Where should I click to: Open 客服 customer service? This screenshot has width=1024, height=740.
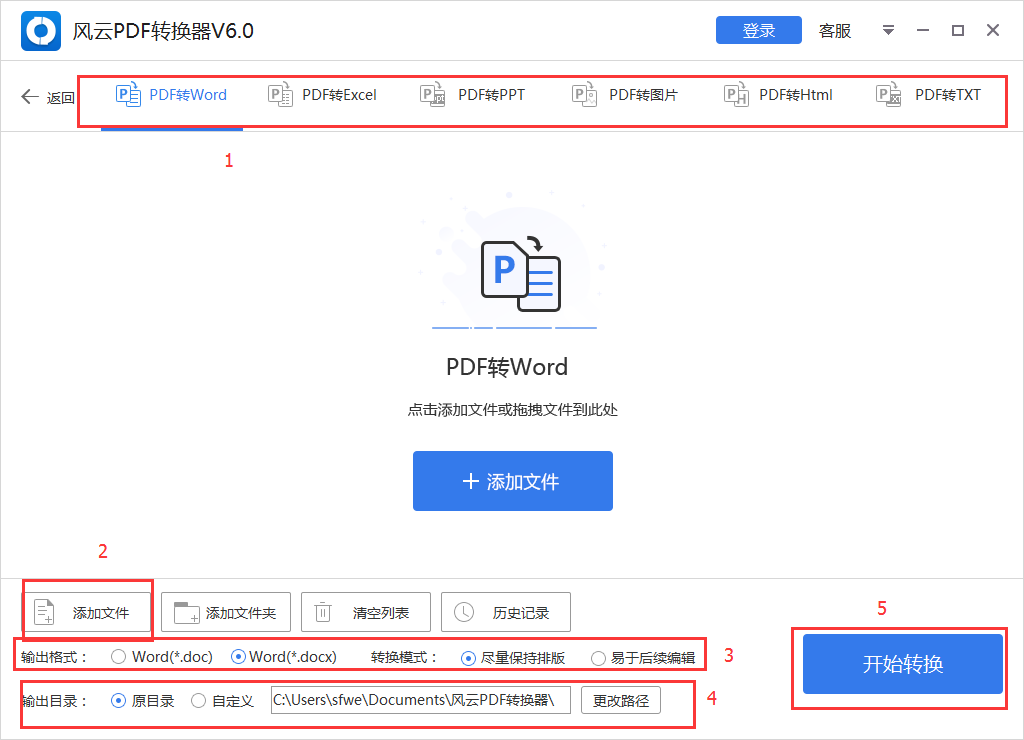click(835, 31)
